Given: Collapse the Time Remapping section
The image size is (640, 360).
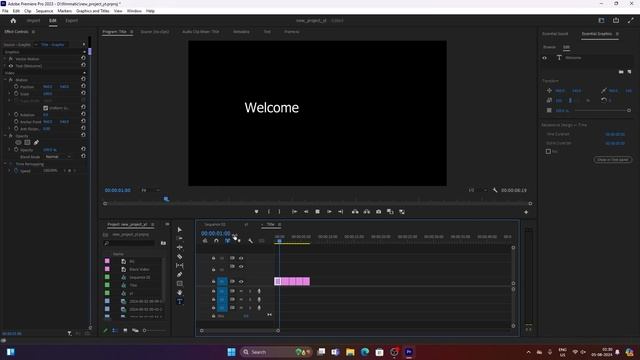Looking at the screenshot, I should tap(5, 164).
